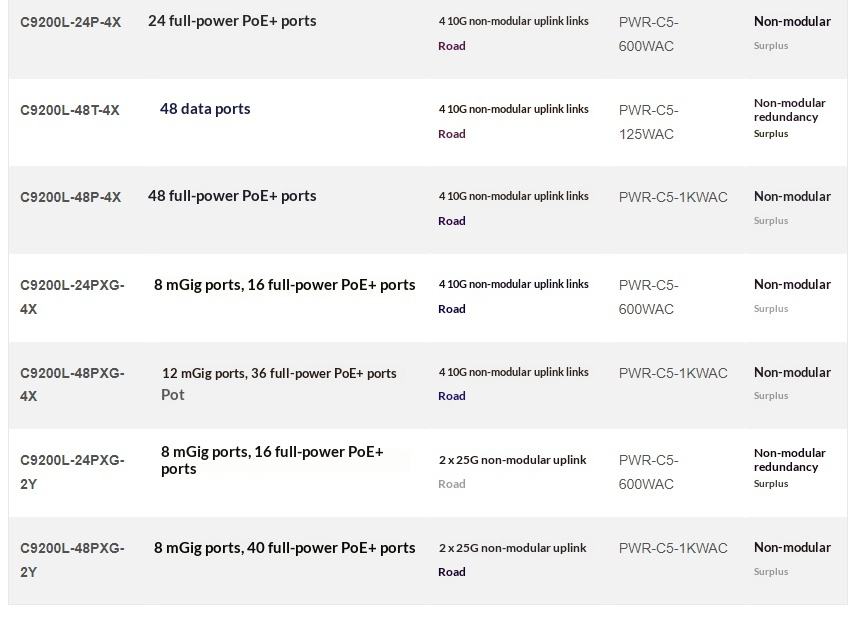Click Road link in C9200L-24P-4X row
Viewport: 854px width, 620px height.
coord(452,46)
